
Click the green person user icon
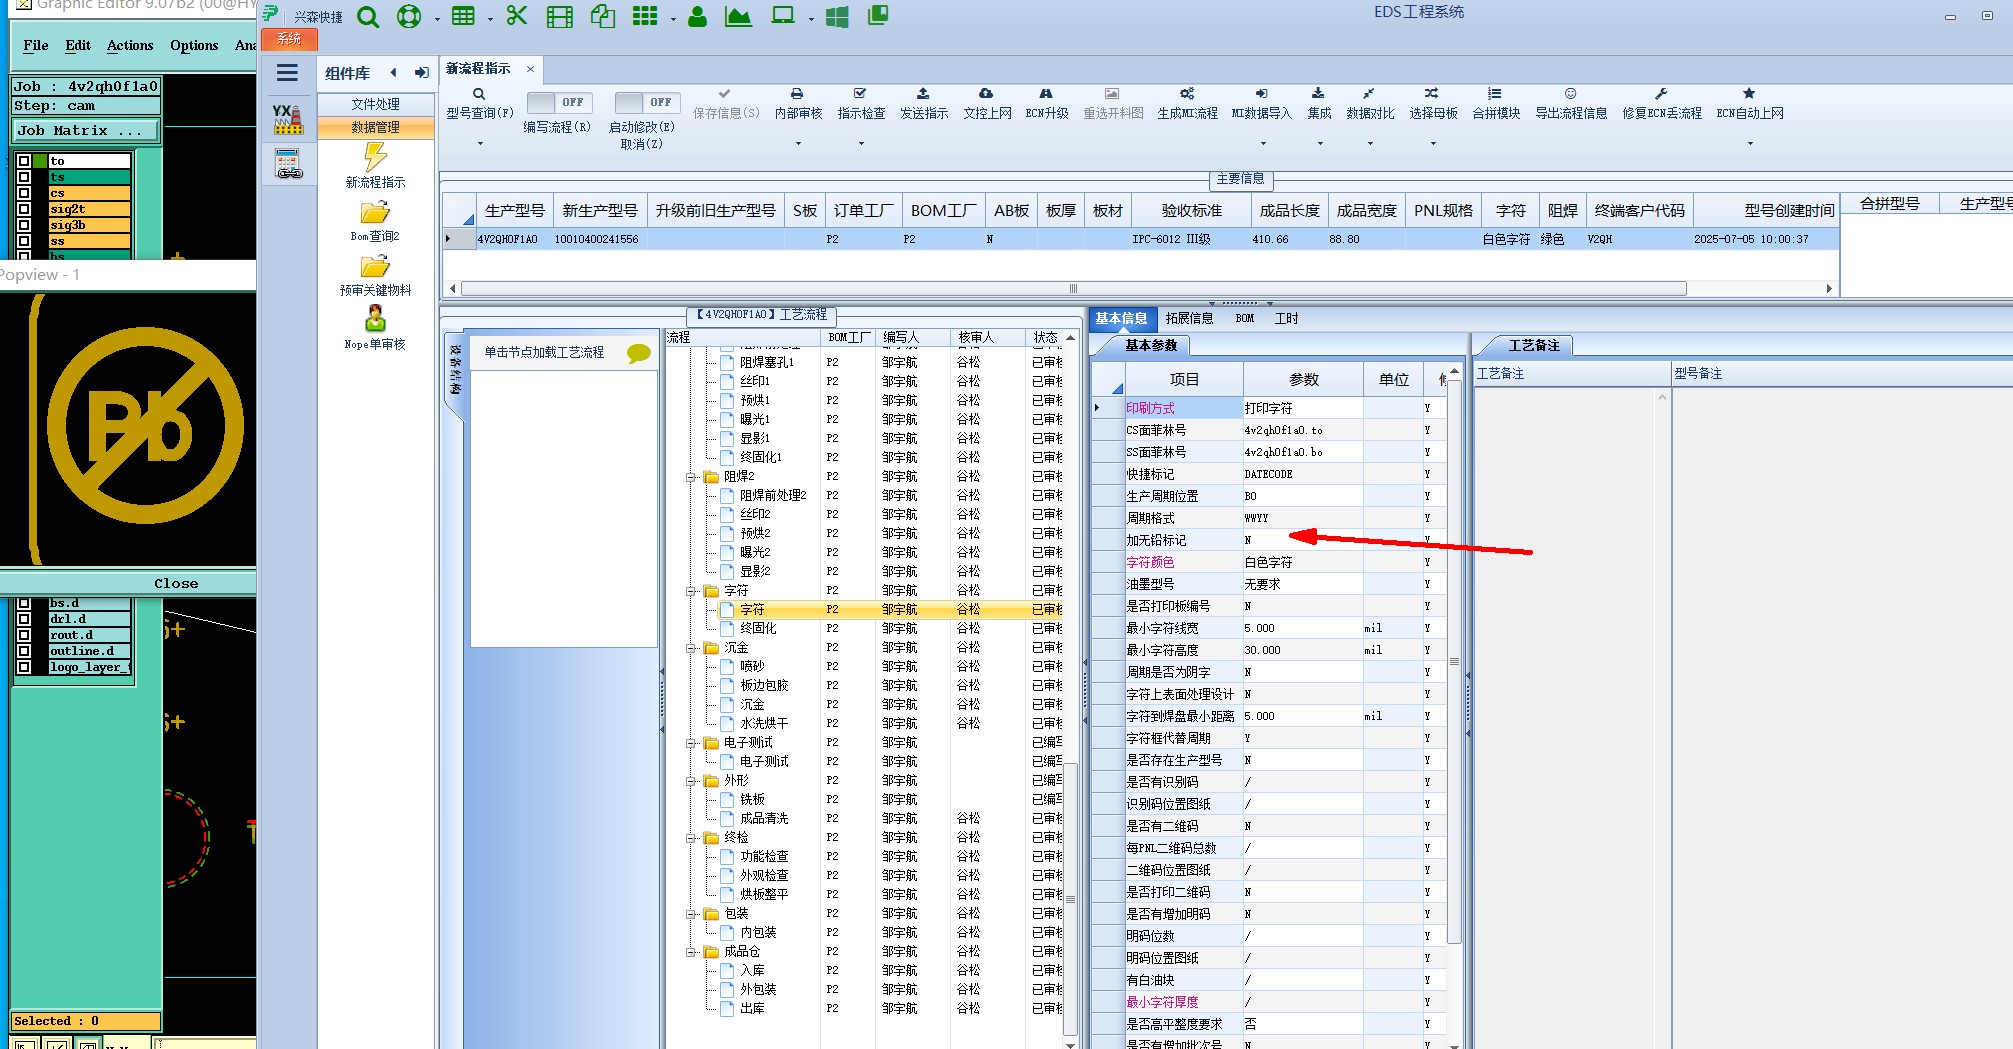coord(698,16)
